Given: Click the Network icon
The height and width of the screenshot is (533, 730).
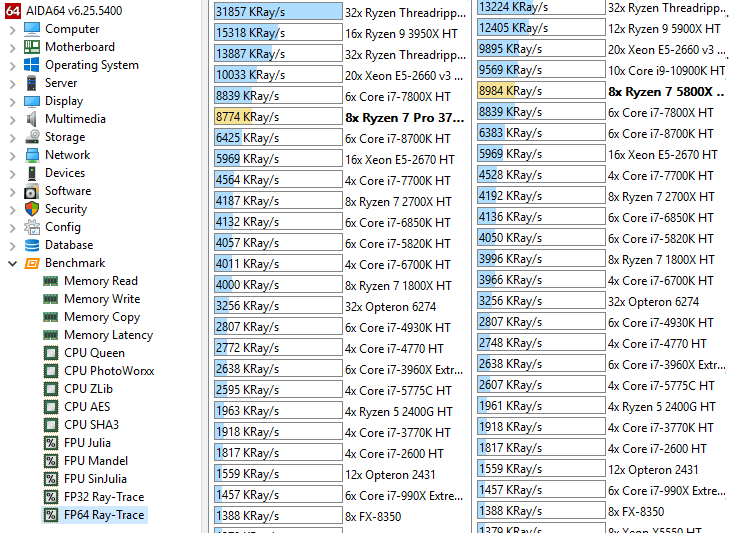Looking at the screenshot, I should pyautogui.click(x=32, y=155).
